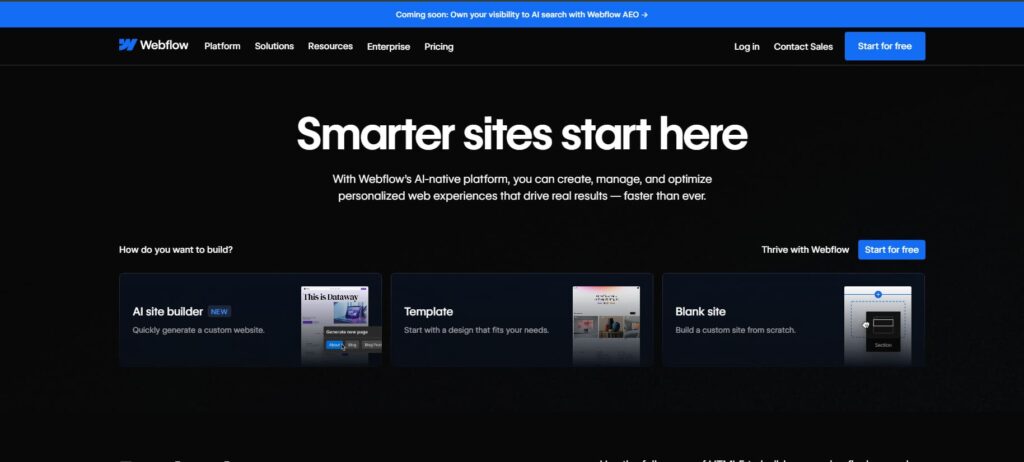Click Contact Sales link
Viewport: 1024px width, 462px height.
tap(803, 46)
